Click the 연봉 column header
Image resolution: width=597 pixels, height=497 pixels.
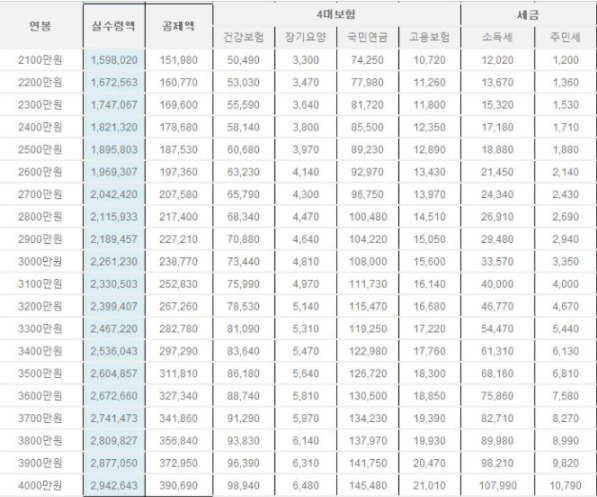[40, 26]
